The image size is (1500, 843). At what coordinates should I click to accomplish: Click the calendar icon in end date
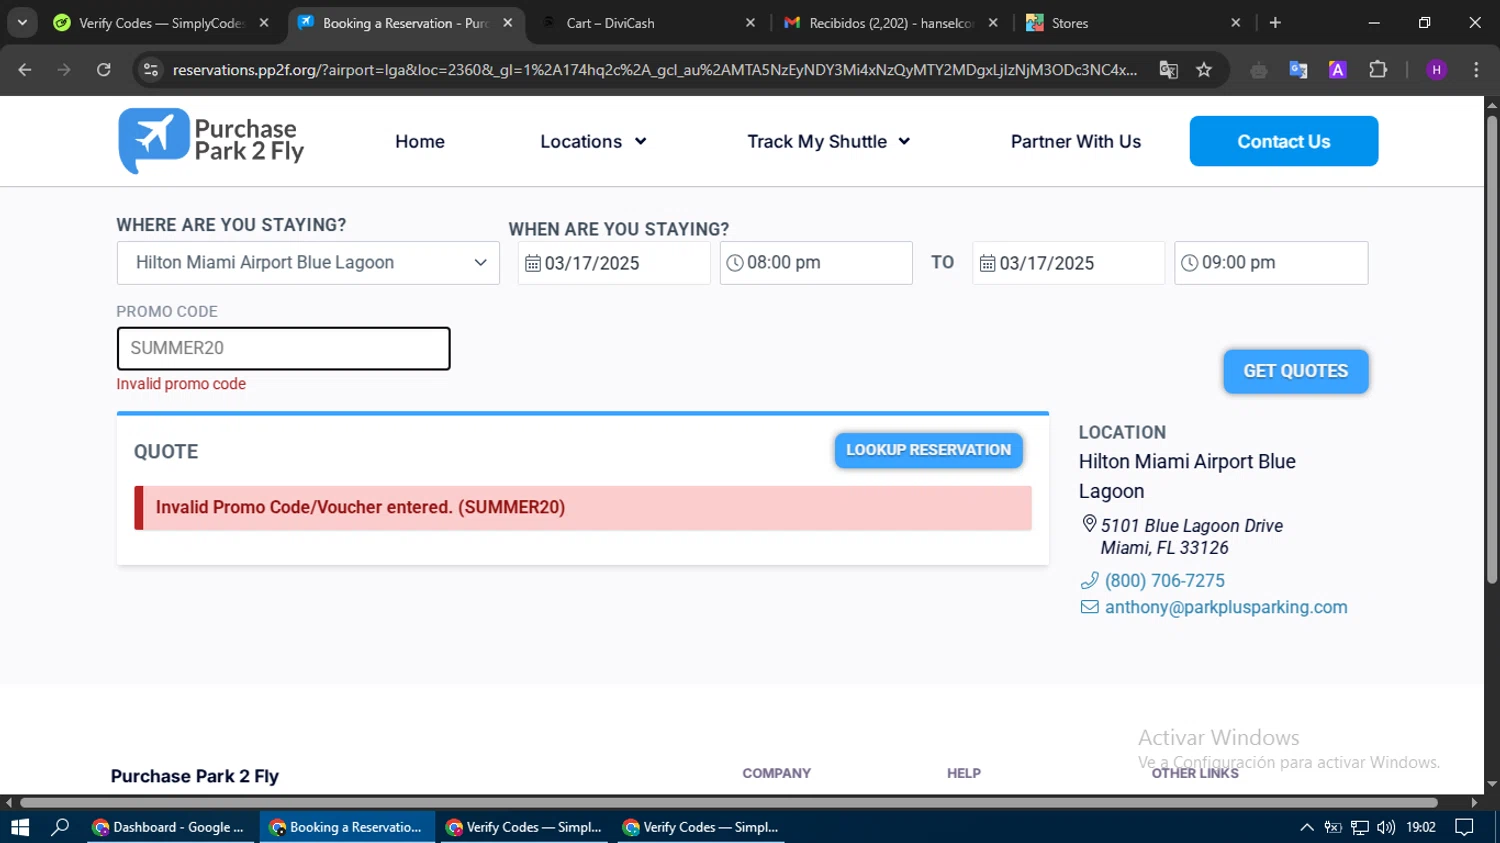click(x=988, y=263)
